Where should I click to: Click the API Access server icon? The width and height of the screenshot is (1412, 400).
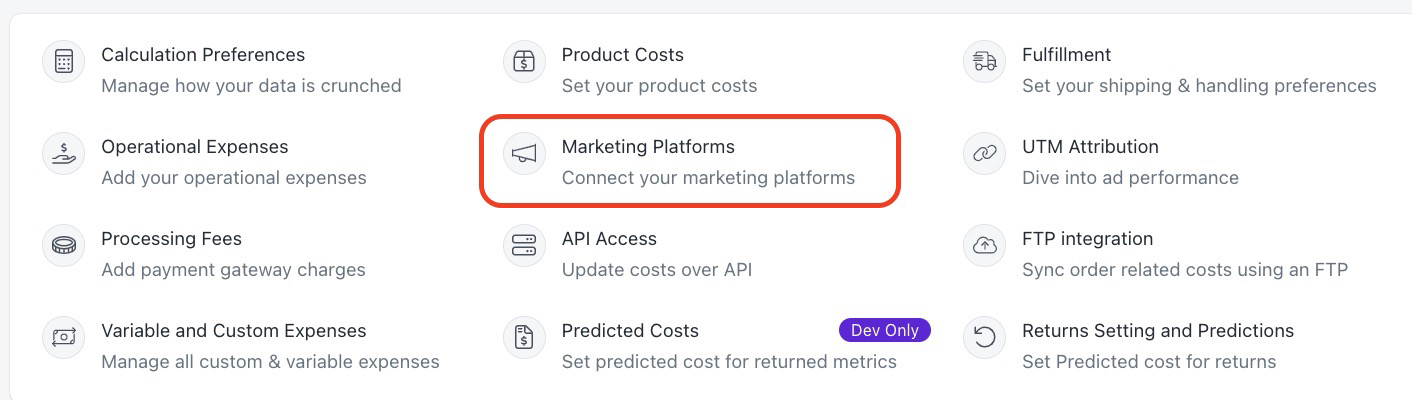(524, 246)
